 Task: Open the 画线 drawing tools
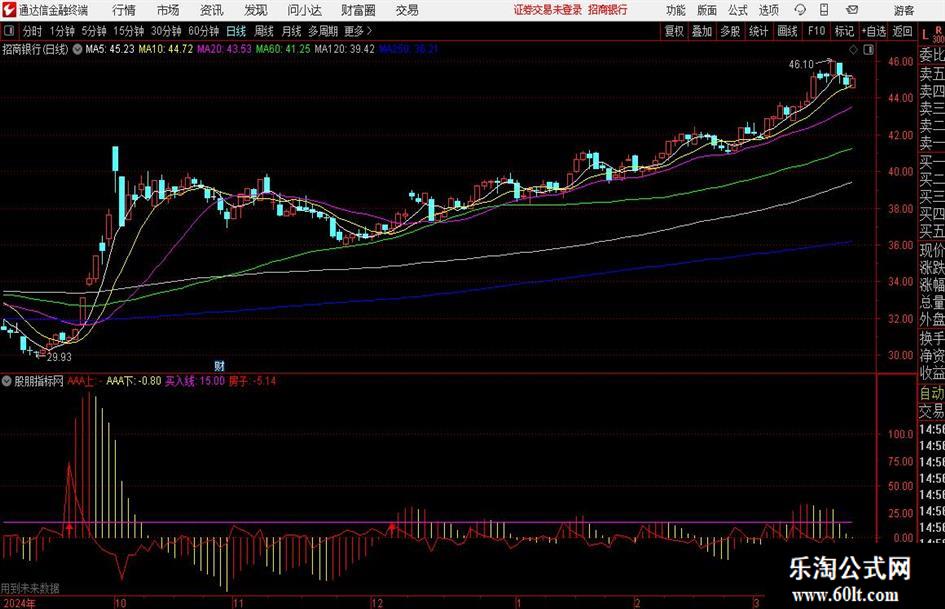click(x=787, y=31)
